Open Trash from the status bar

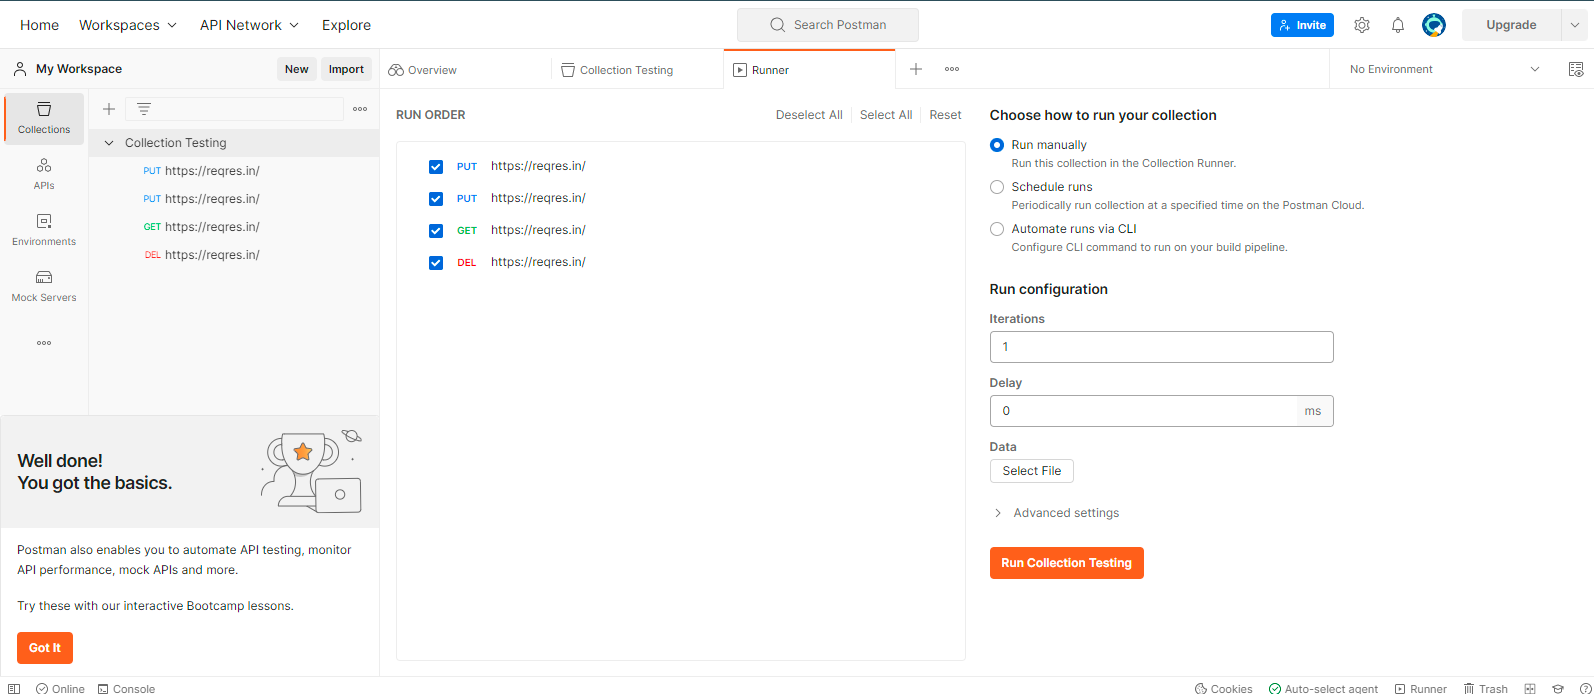pos(1485,688)
